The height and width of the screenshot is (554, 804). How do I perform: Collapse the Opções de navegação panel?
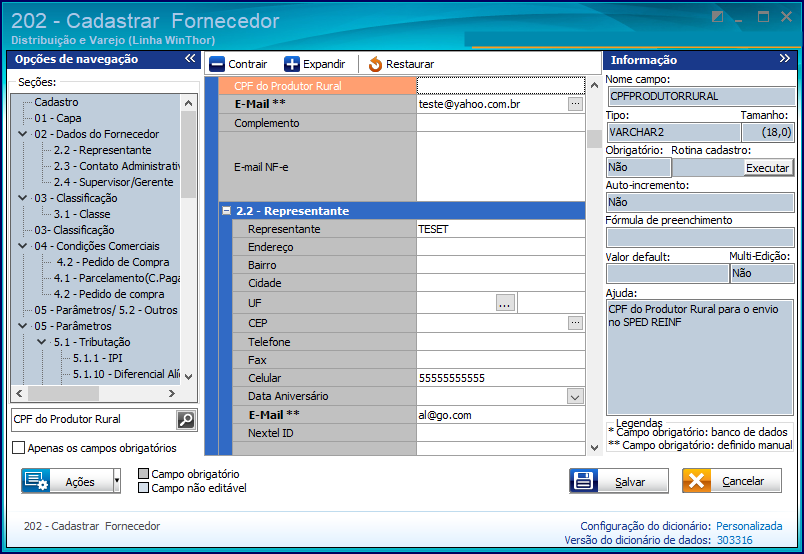[x=190, y=58]
